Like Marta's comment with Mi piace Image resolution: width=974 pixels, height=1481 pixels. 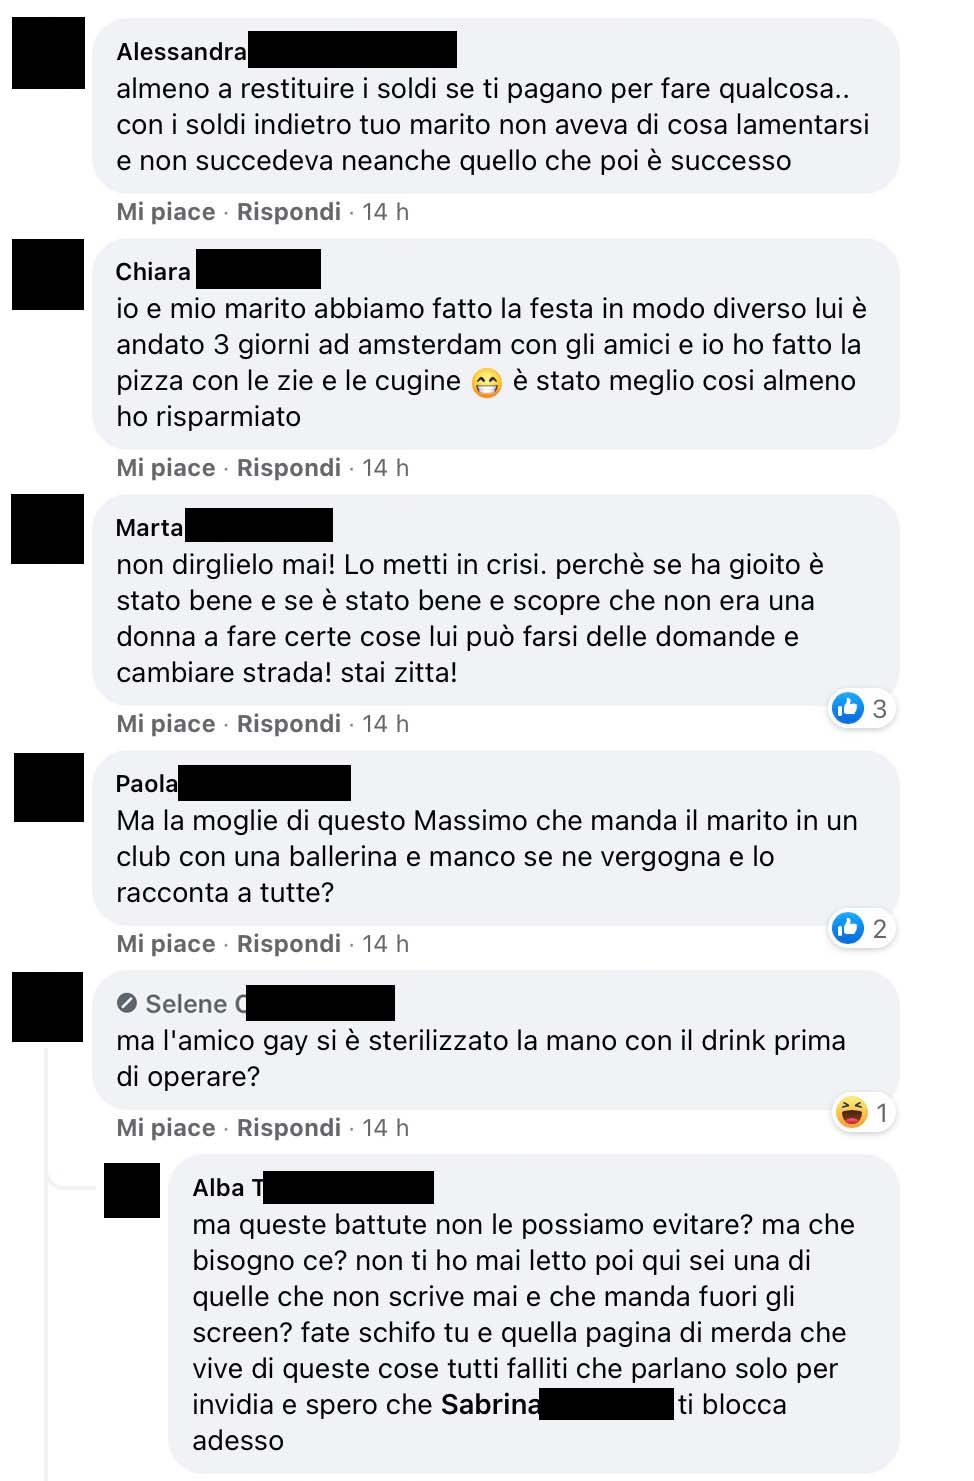coord(166,724)
